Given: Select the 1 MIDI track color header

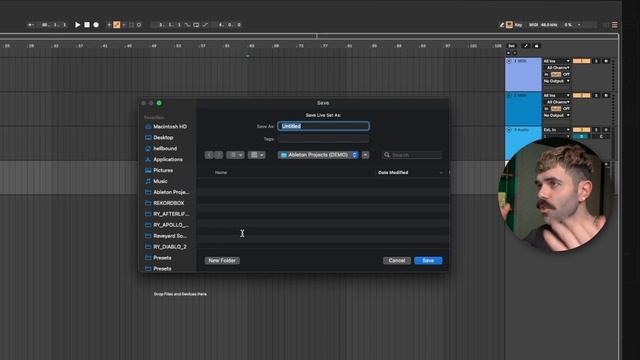Looking at the screenshot, I should [x=524, y=74].
